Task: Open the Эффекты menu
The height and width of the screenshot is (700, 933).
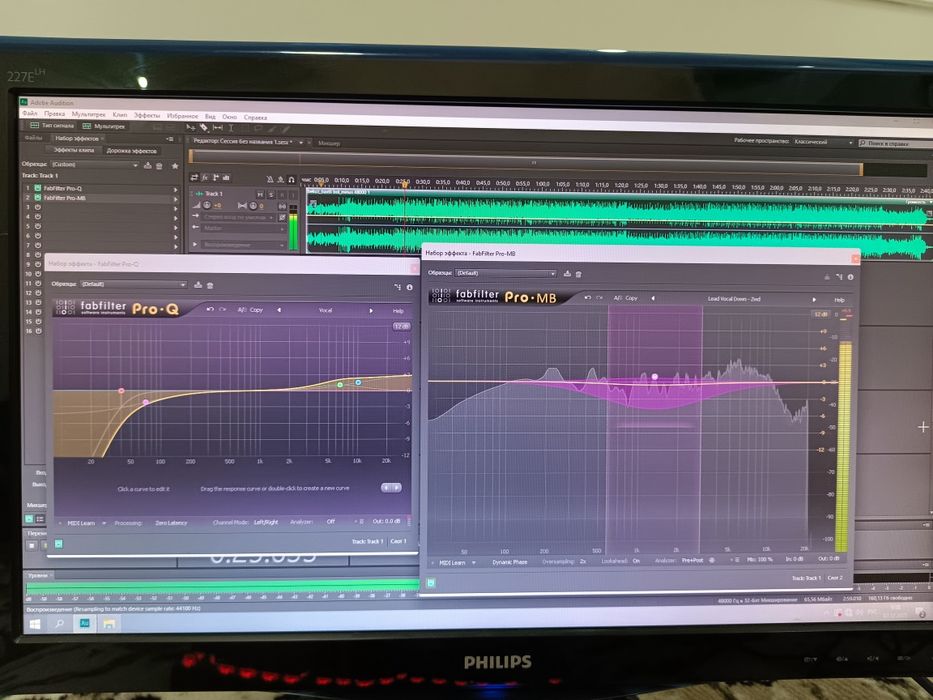Action: click(146, 115)
